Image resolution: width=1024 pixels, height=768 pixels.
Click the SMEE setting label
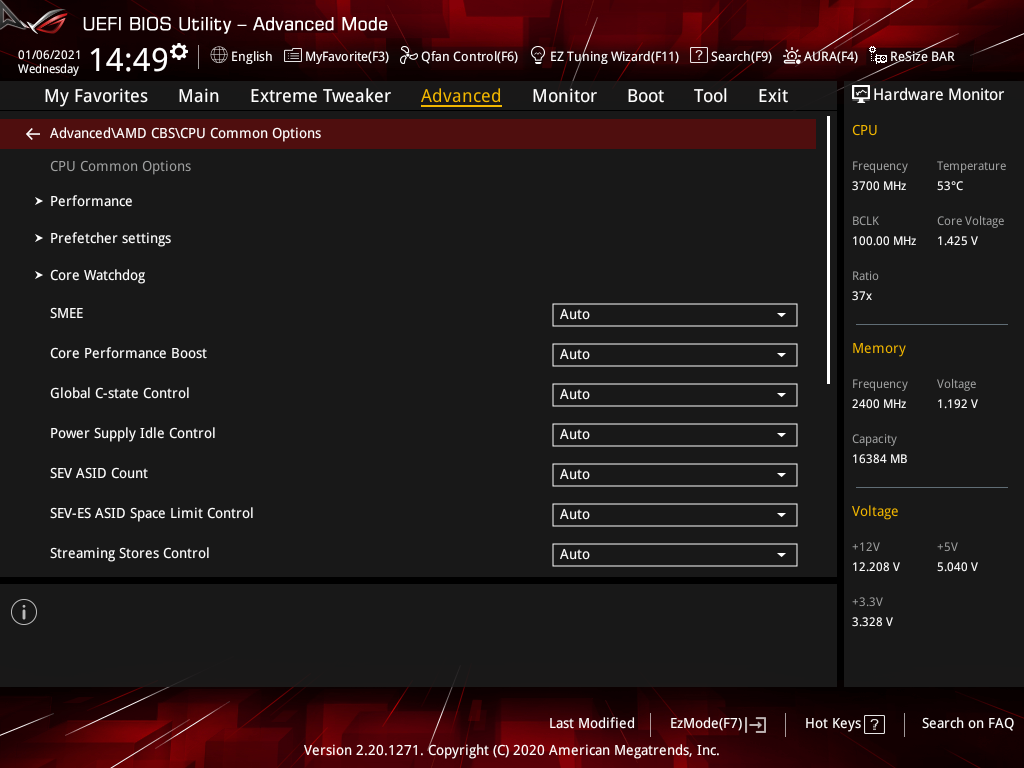tap(67, 313)
